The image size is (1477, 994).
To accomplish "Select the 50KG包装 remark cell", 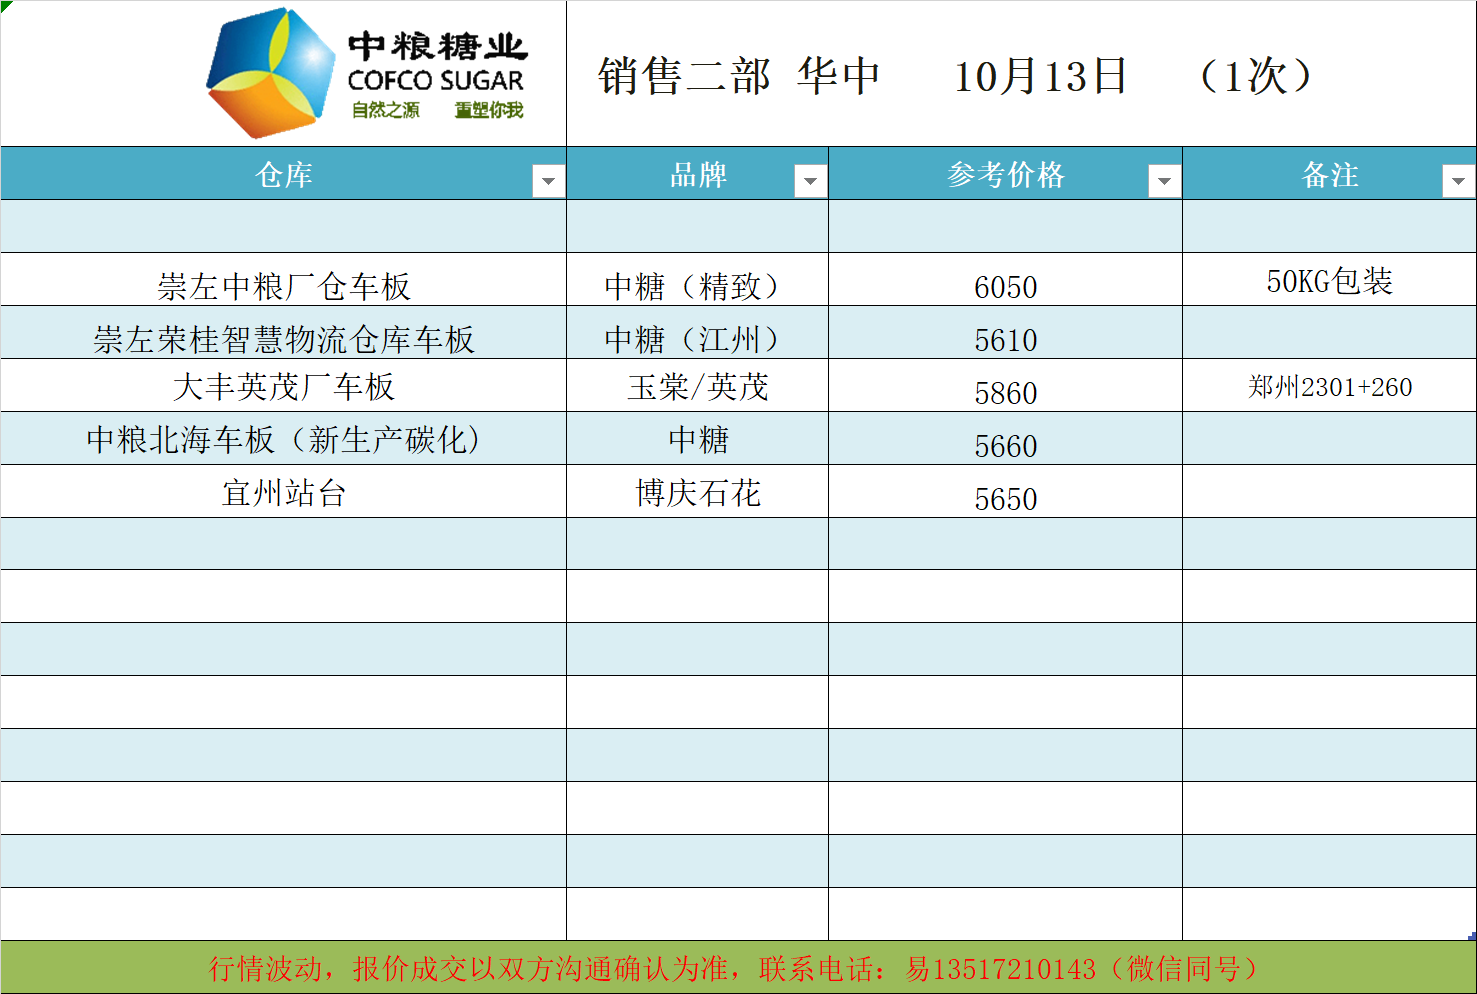I will 1329,281.
